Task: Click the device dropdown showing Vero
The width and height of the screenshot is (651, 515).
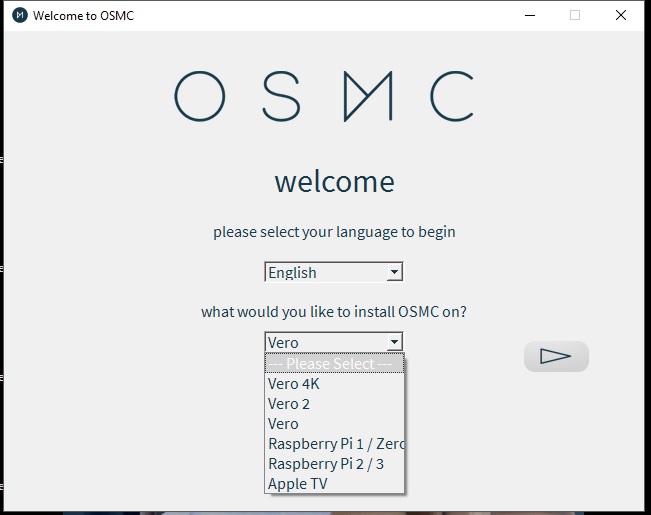Action: pos(334,342)
